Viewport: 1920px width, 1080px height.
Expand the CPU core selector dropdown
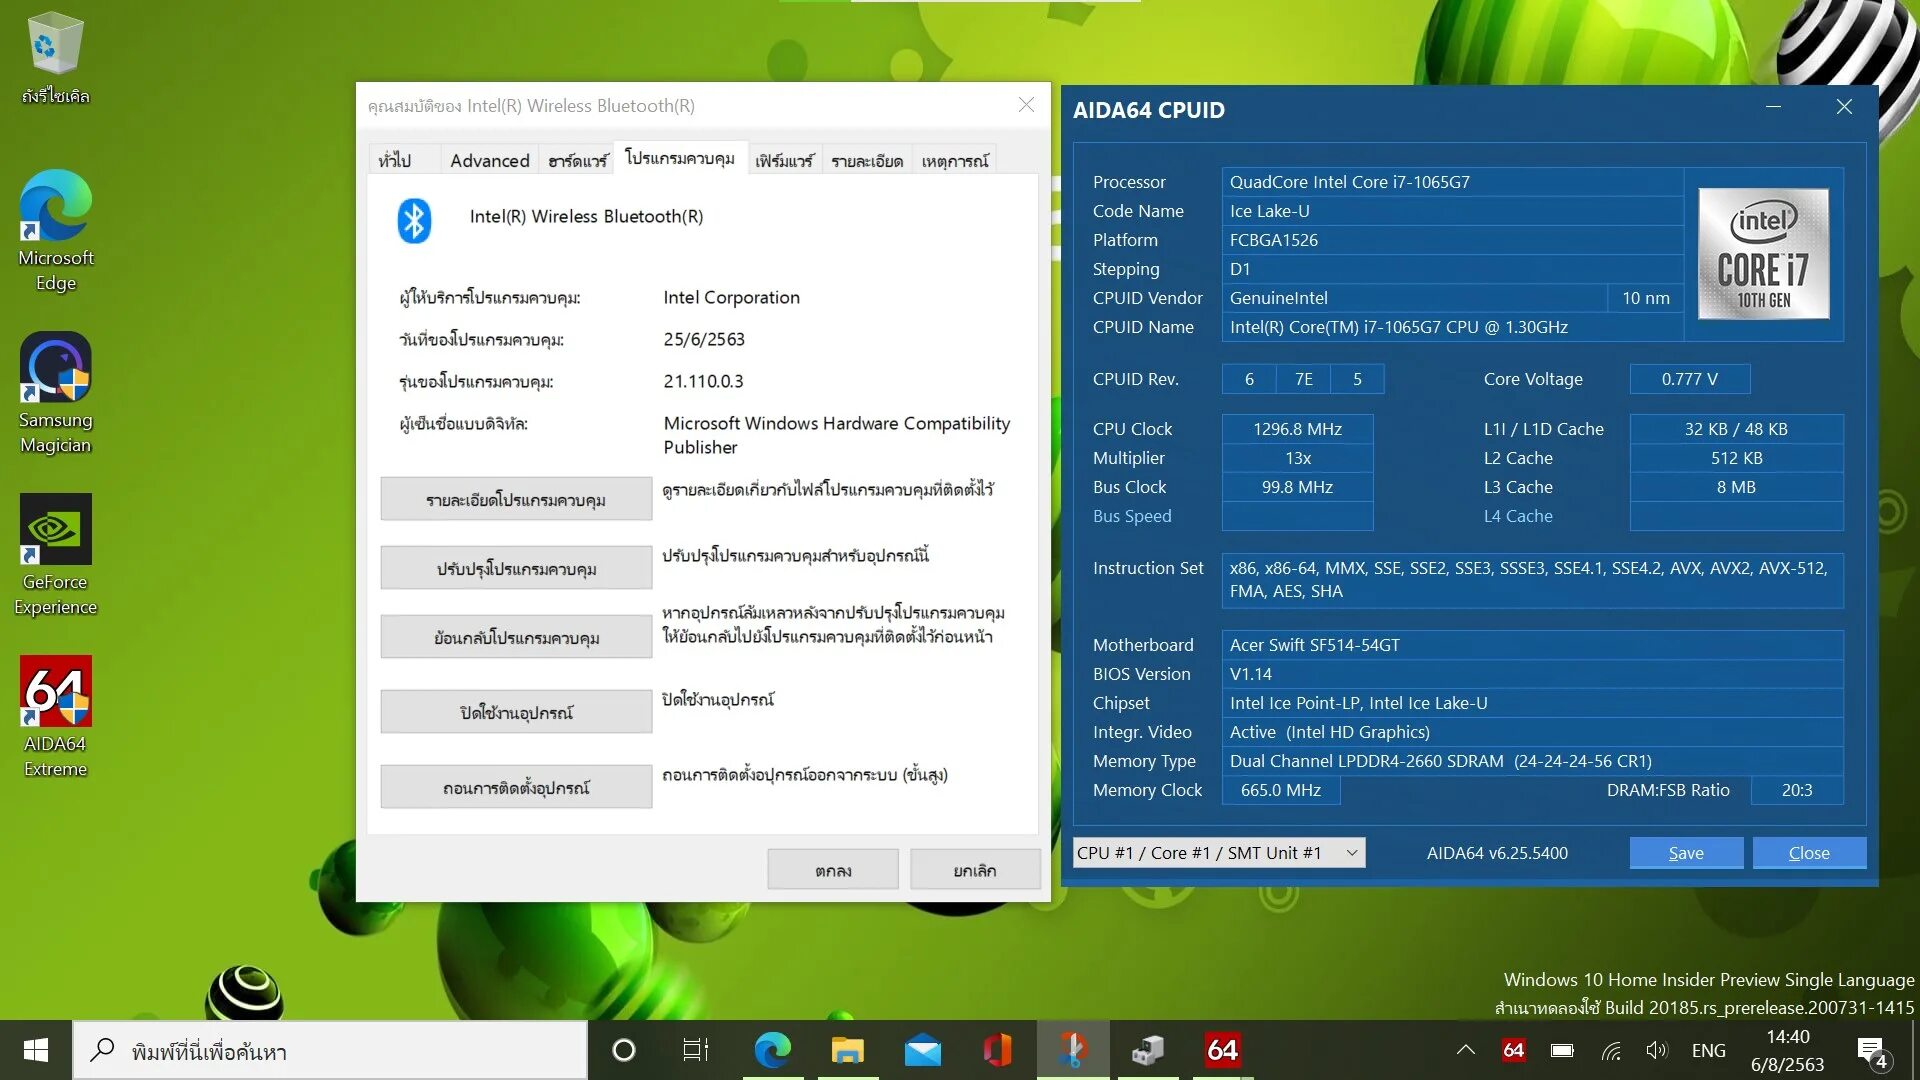click(x=1219, y=853)
